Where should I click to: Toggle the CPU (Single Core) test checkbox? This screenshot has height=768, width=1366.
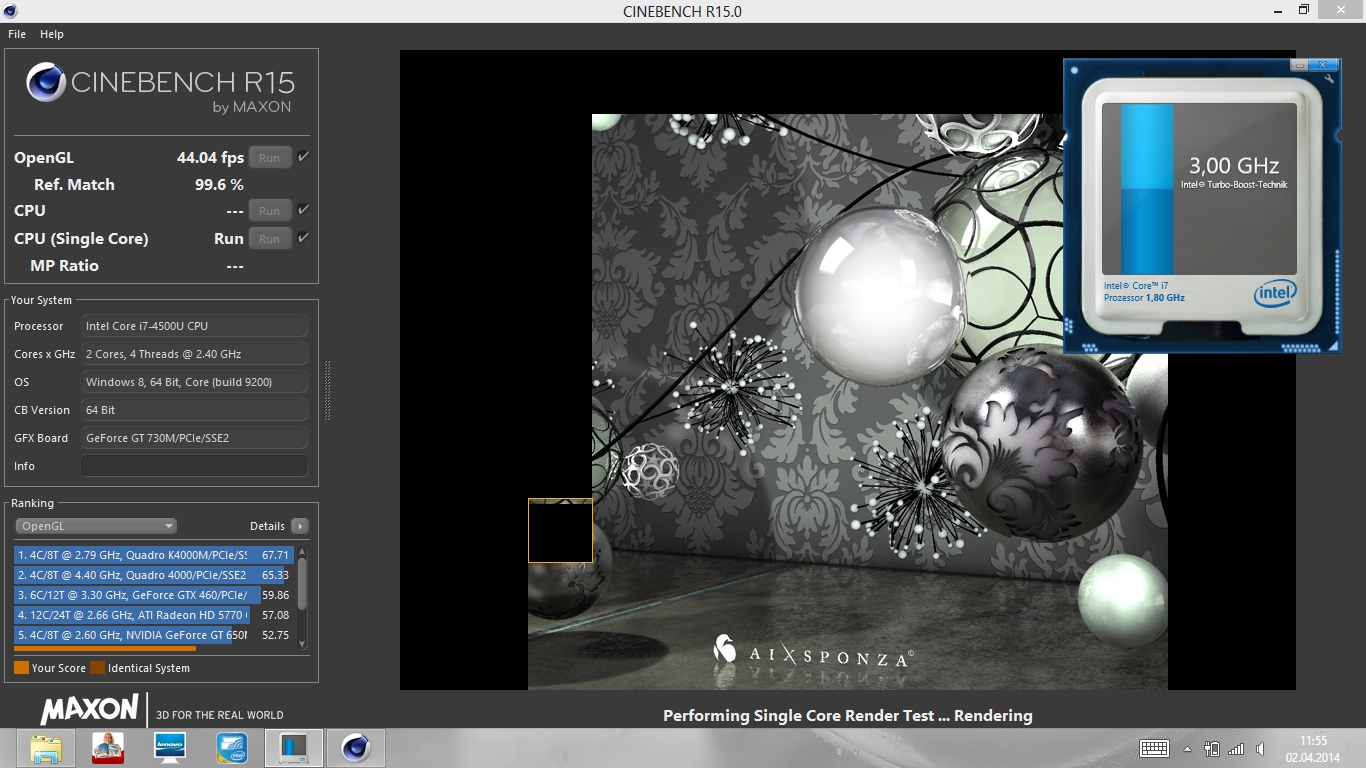coord(303,238)
